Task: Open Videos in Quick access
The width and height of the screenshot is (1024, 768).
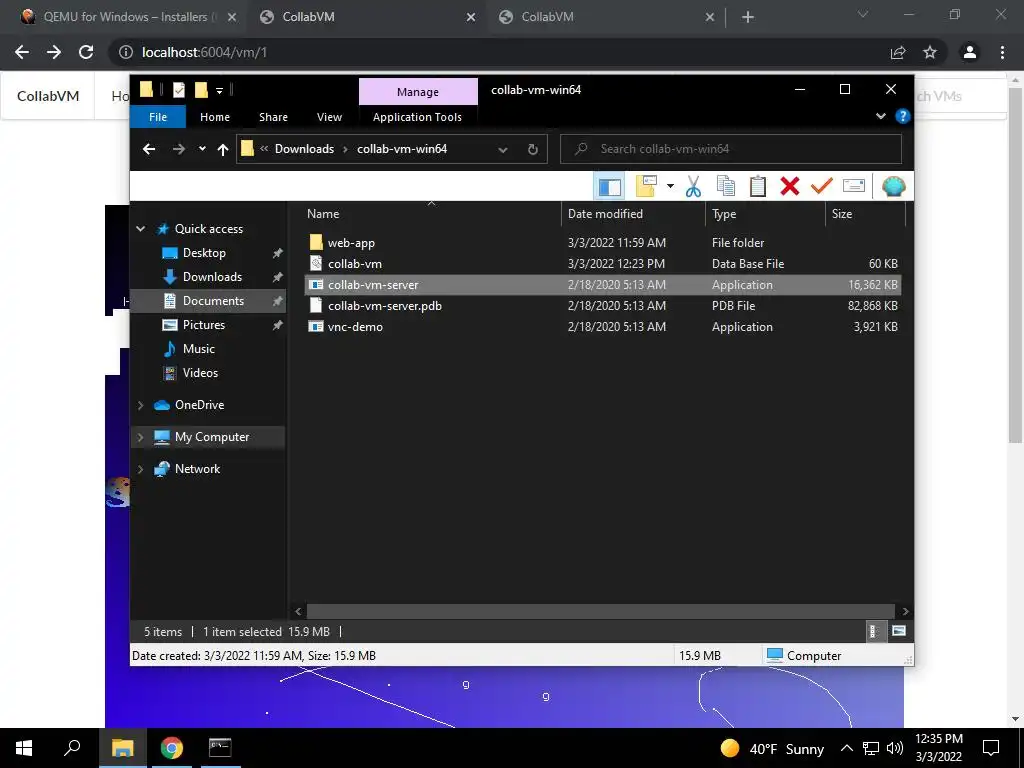Action: pos(200,373)
